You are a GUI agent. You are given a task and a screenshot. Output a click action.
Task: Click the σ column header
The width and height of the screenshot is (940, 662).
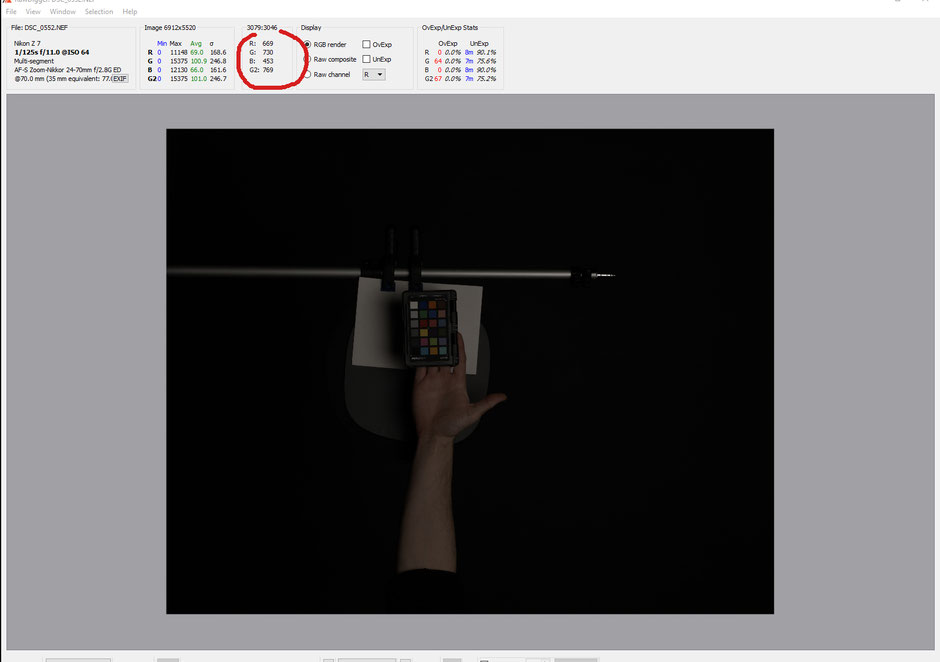tap(212, 43)
